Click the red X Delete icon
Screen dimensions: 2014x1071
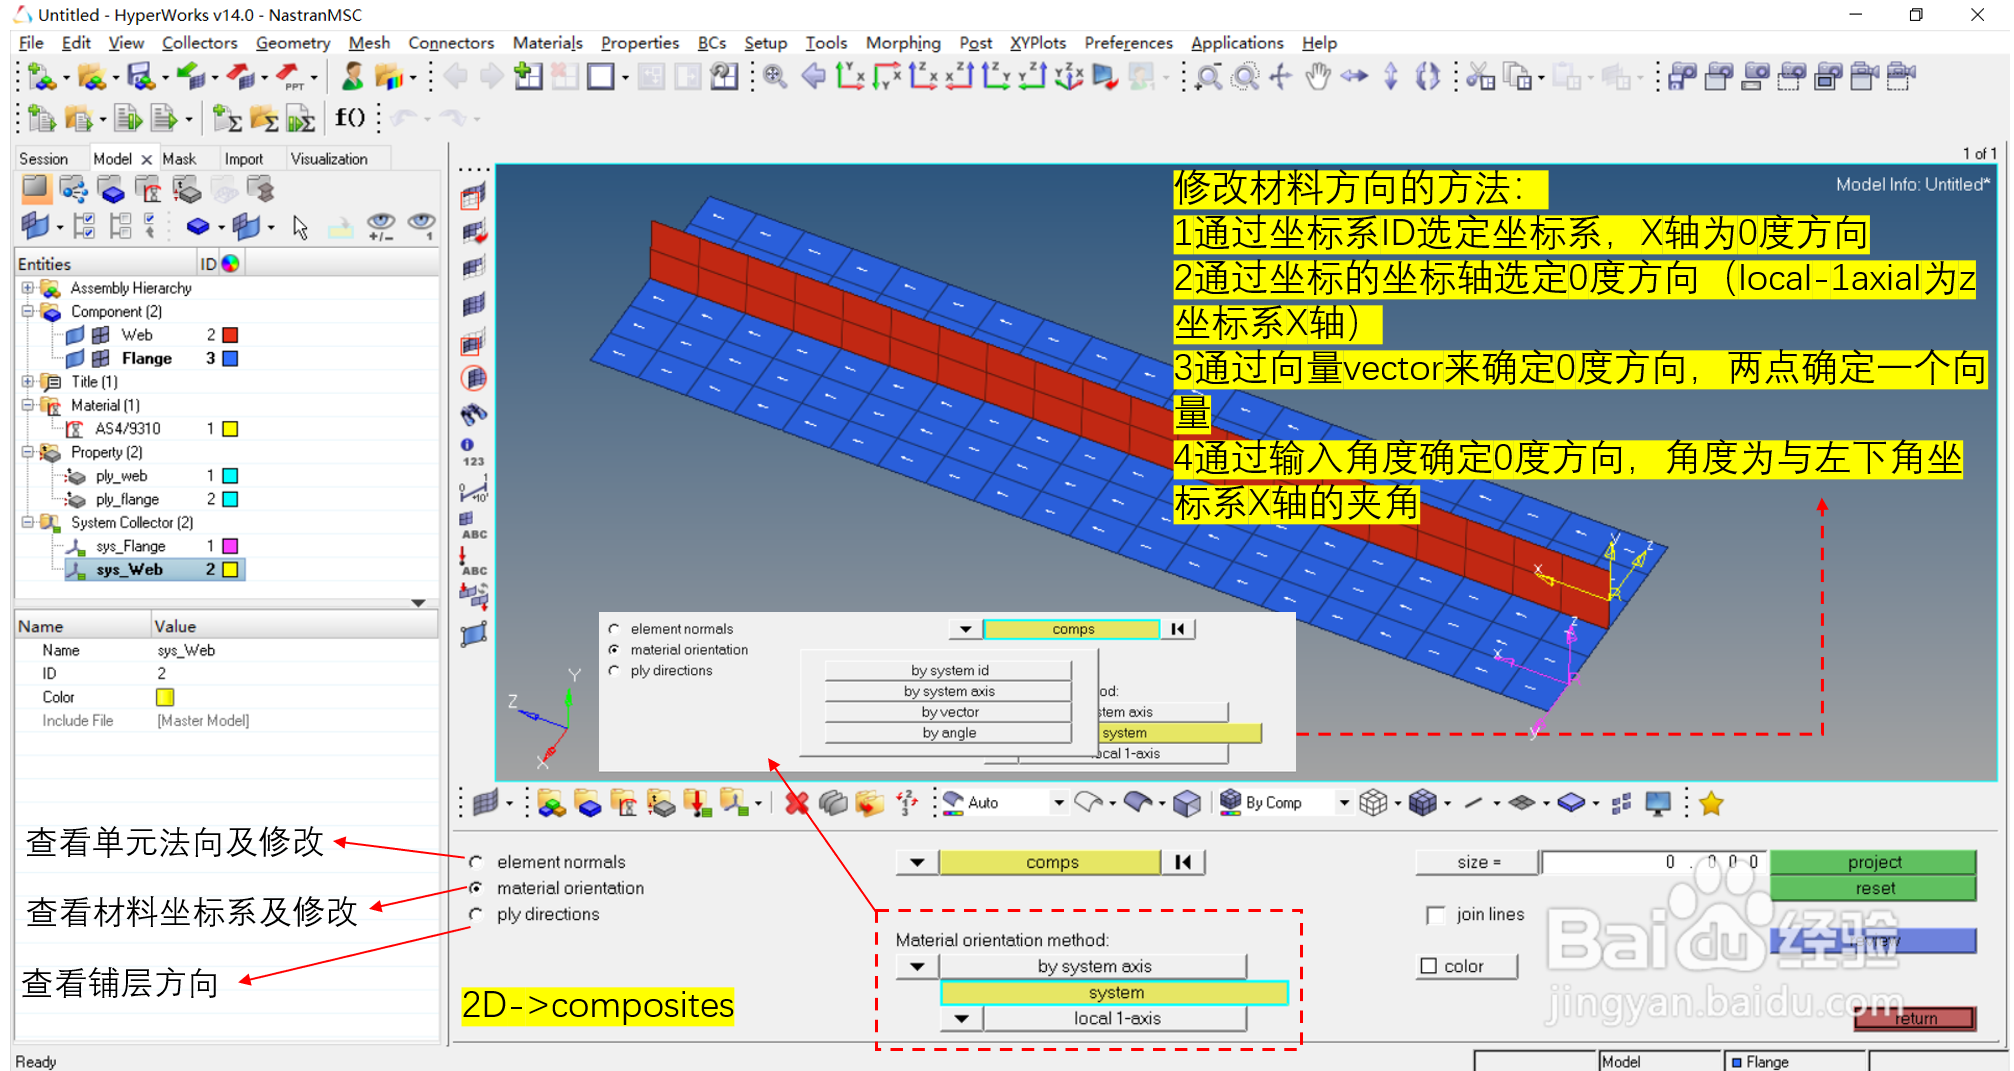pyautogui.click(x=796, y=803)
